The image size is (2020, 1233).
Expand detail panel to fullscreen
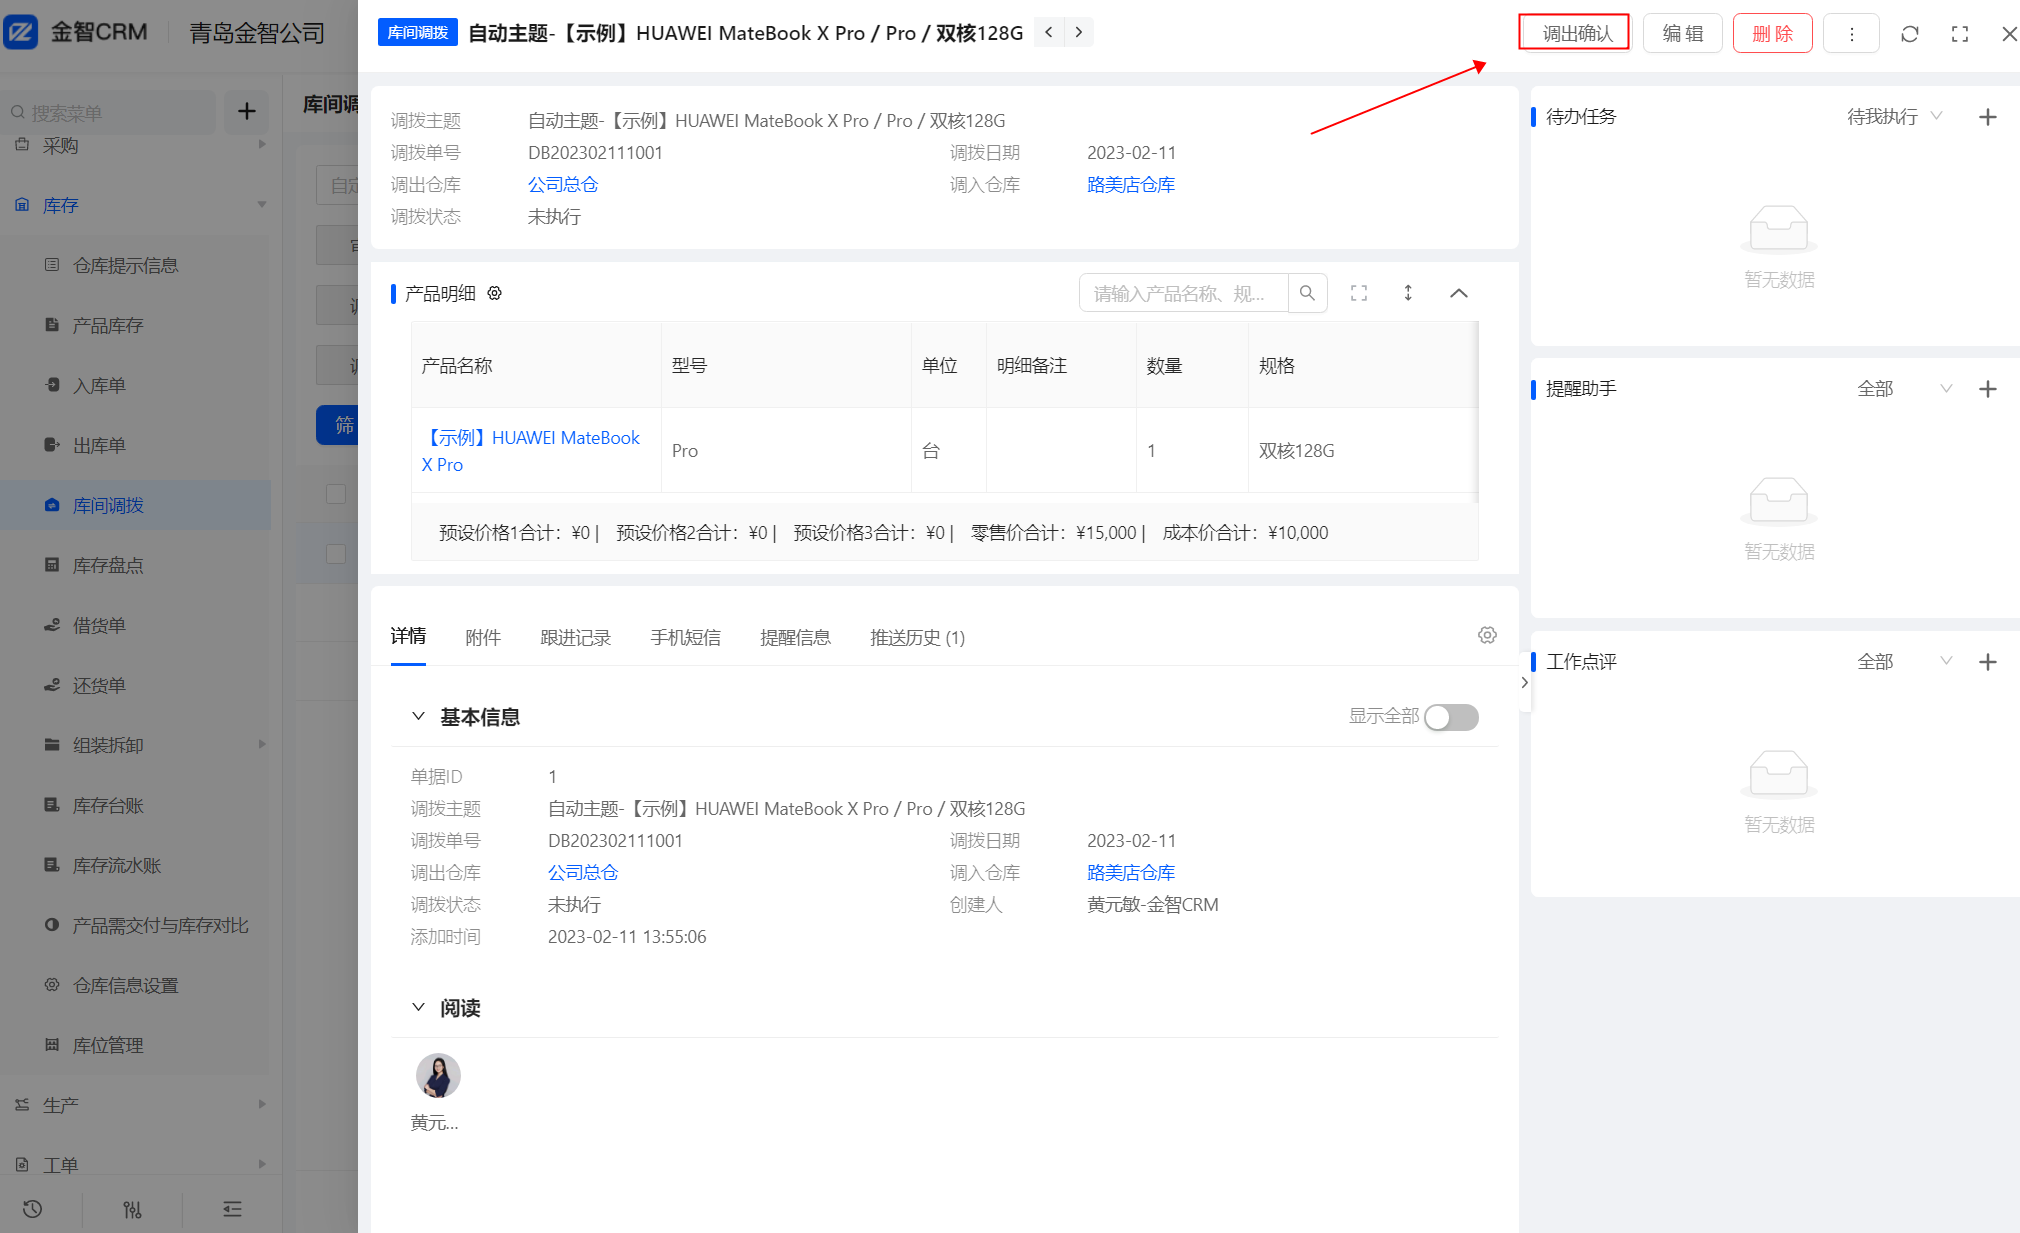pyautogui.click(x=1960, y=33)
